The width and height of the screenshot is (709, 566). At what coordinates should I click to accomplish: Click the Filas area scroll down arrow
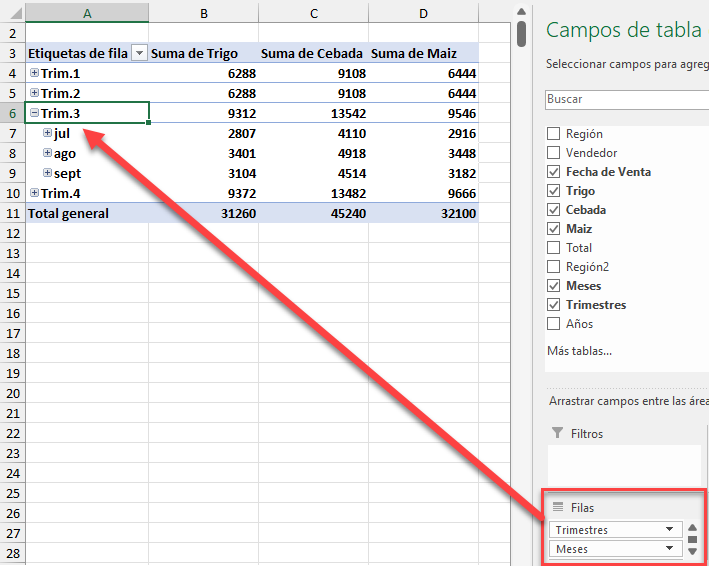click(692, 551)
